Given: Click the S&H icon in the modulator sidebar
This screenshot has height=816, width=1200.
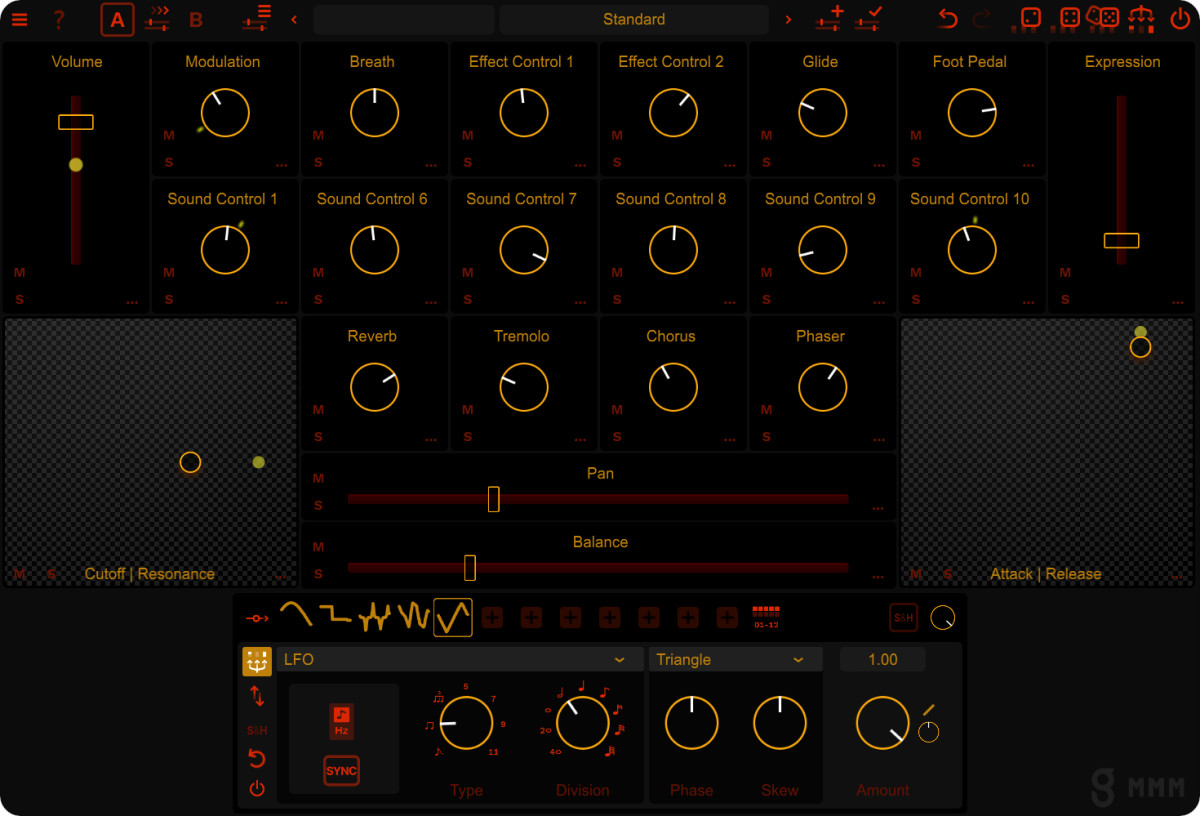Looking at the screenshot, I should click(x=257, y=730).
